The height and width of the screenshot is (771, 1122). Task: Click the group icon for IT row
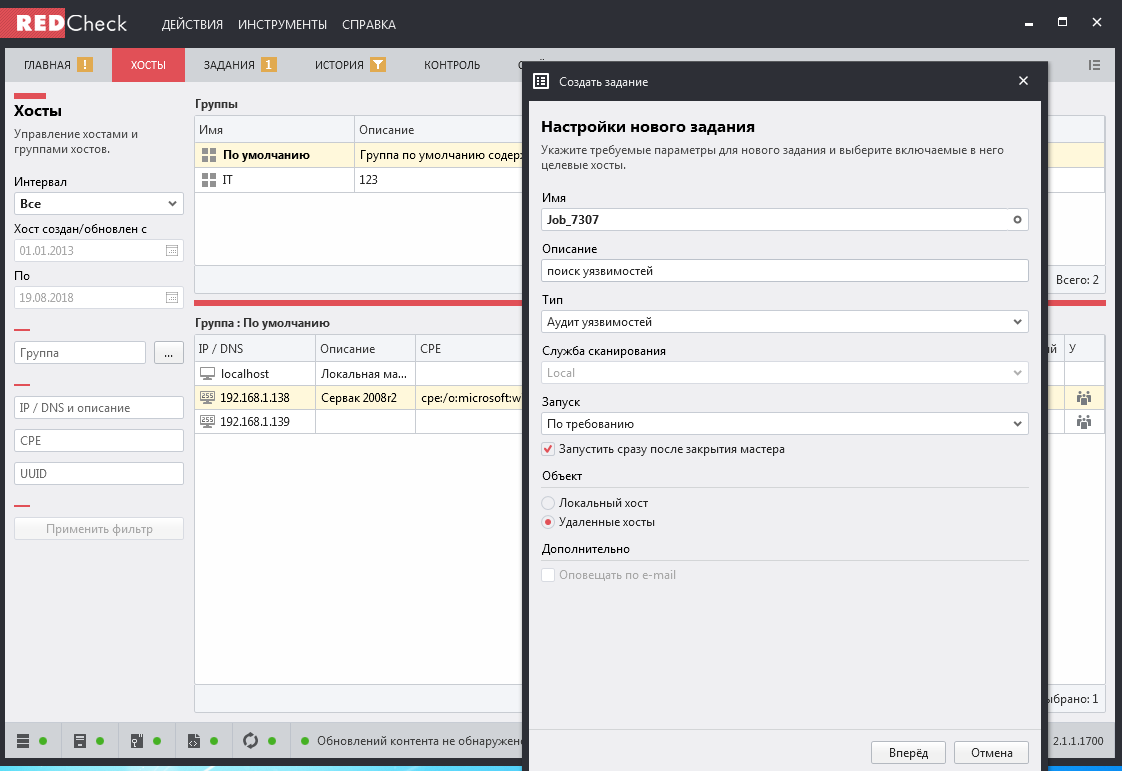[209, 180]
